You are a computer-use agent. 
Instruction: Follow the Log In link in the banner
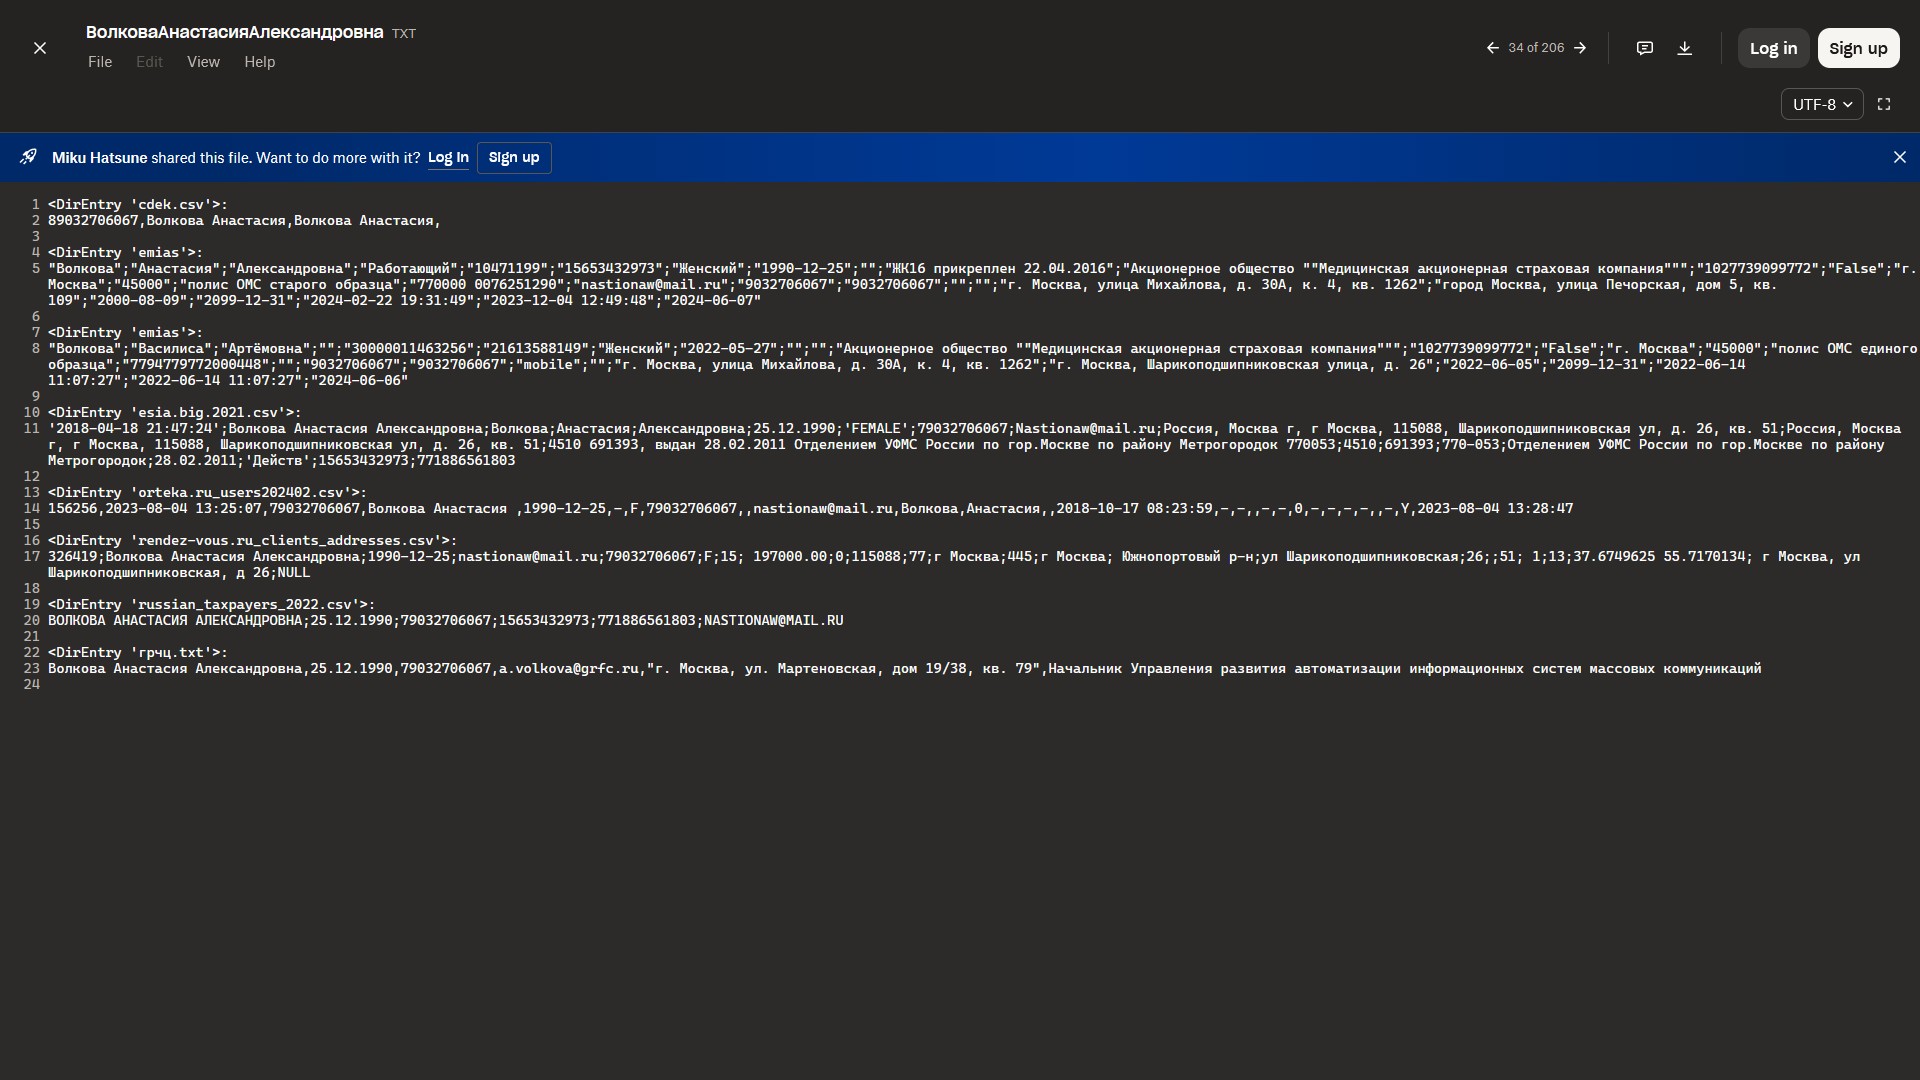pos(448,157)
